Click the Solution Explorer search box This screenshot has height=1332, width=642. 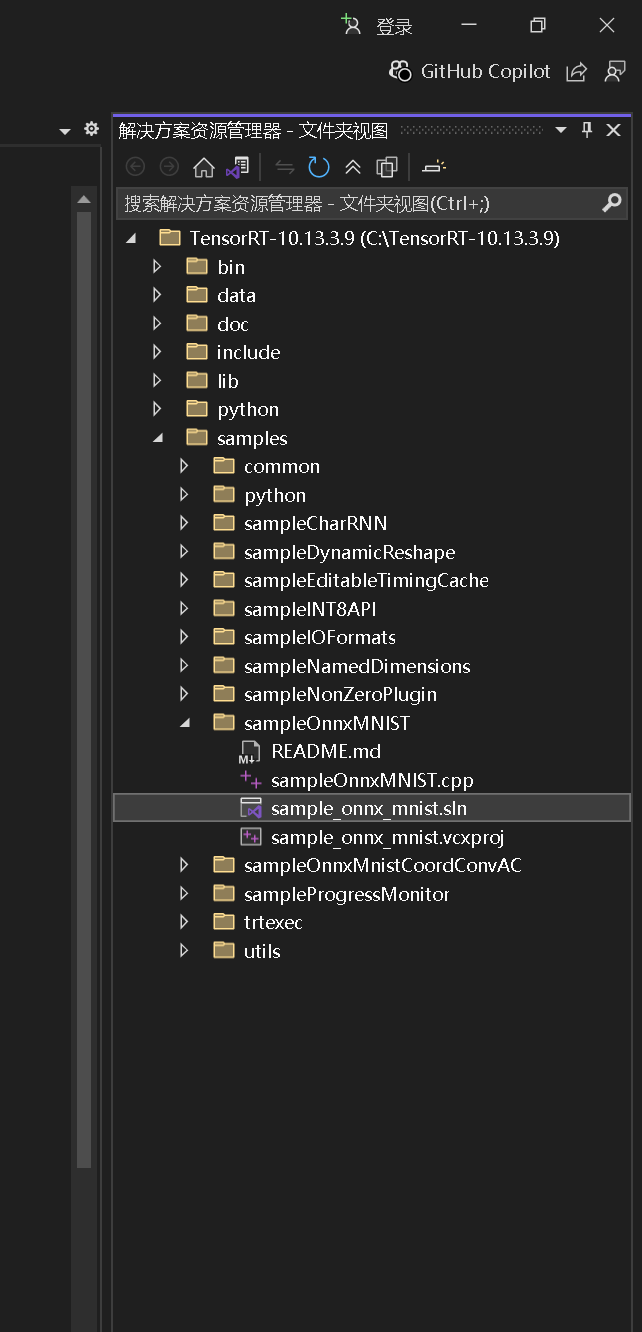pyautogui.click(x=372, y=203)
